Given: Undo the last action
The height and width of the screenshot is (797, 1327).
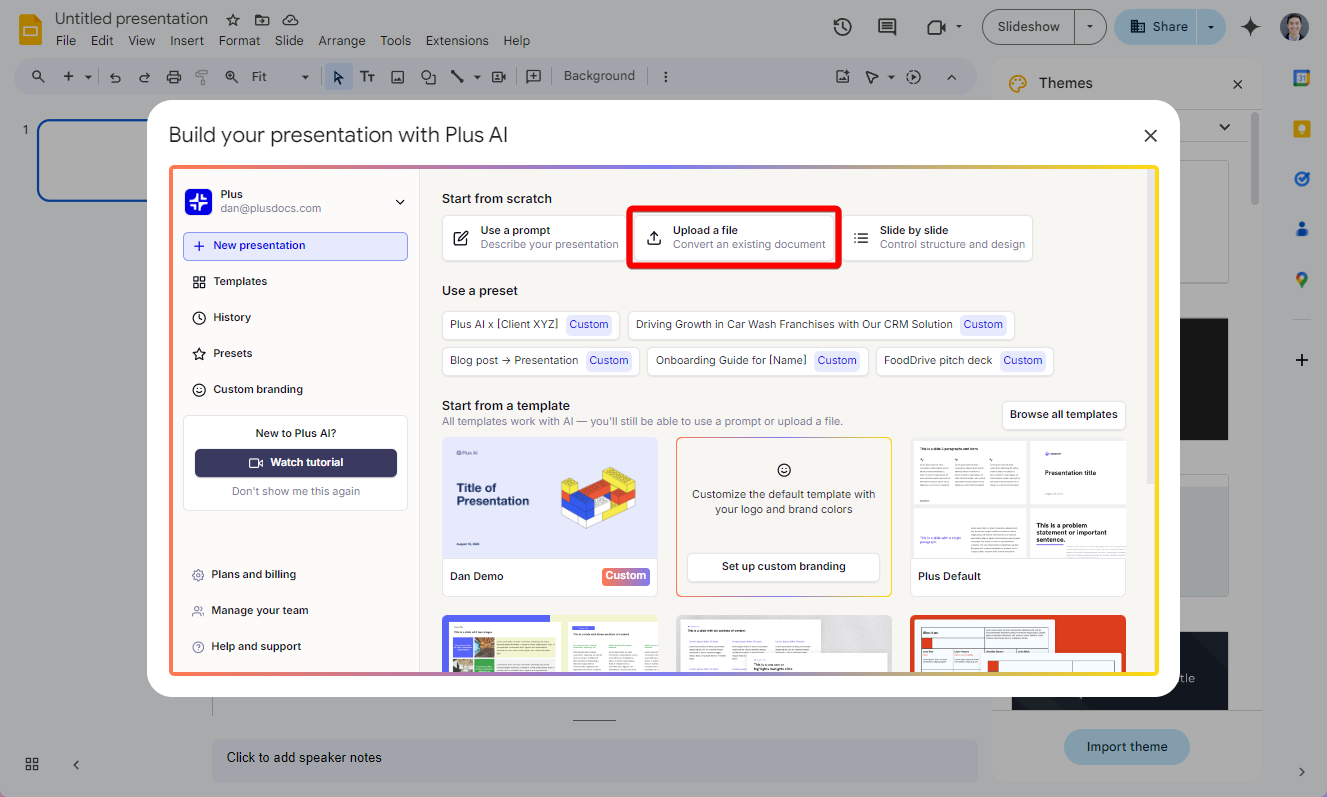Looking at the screenshot, I should tap(115, 76).
